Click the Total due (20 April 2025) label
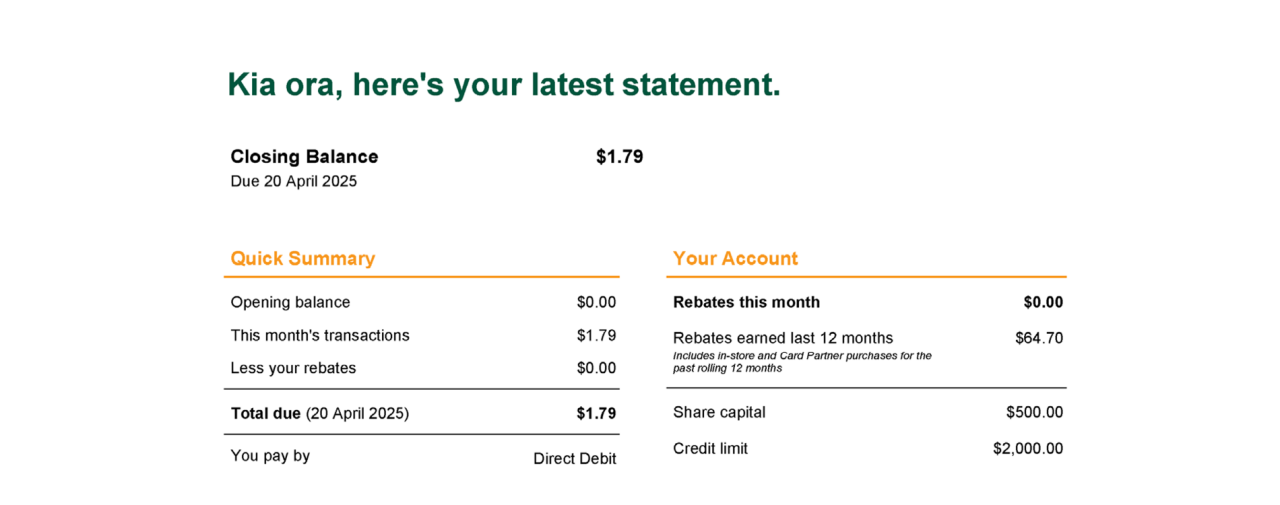 pyautogui.click(x=320, y=414)
